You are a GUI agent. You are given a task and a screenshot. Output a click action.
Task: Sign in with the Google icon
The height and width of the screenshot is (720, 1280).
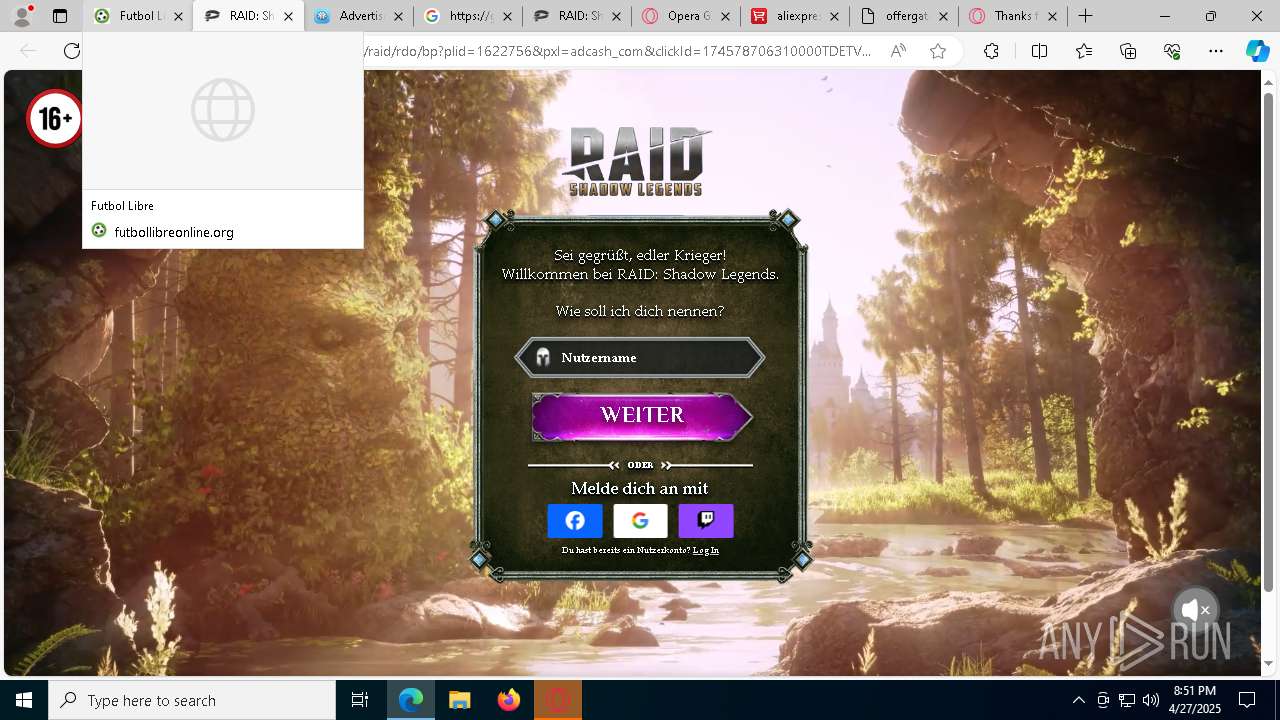(x=640, y=521)
